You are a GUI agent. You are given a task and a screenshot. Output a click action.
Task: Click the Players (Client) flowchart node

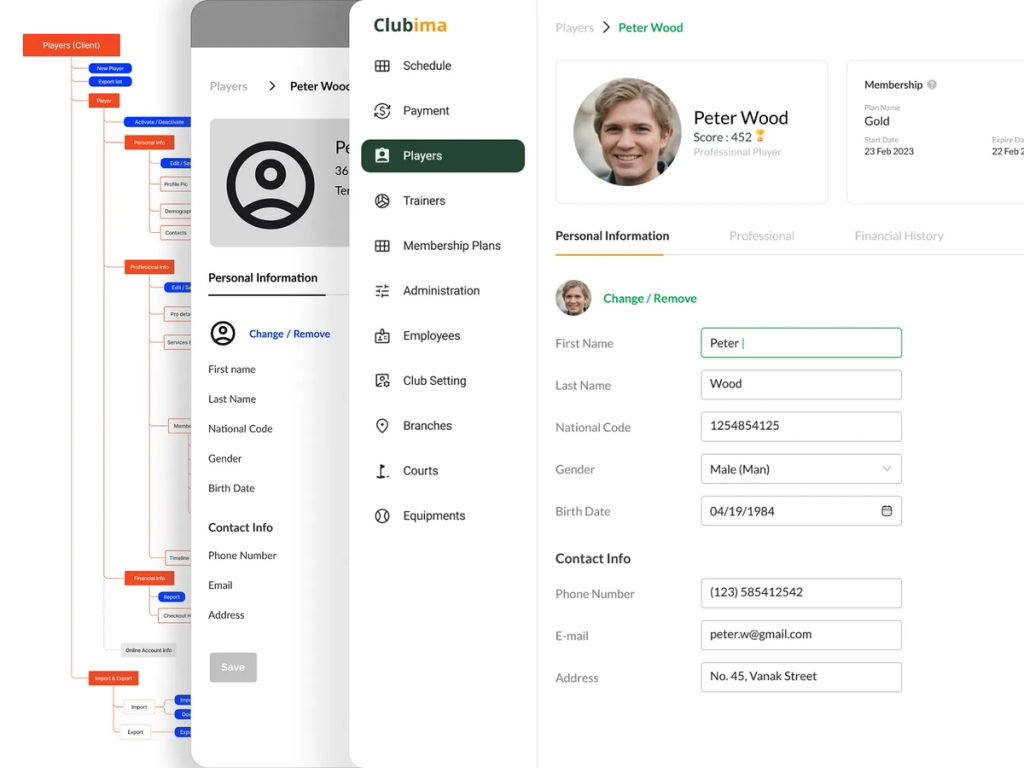(x=71, y=45)
